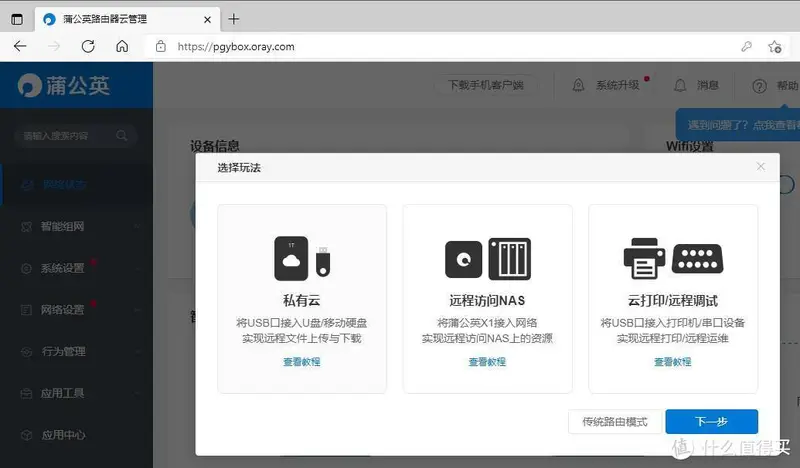Click the 帮助 question mark icon
This screenshot has width=800, height=468.
pos(759,86)
